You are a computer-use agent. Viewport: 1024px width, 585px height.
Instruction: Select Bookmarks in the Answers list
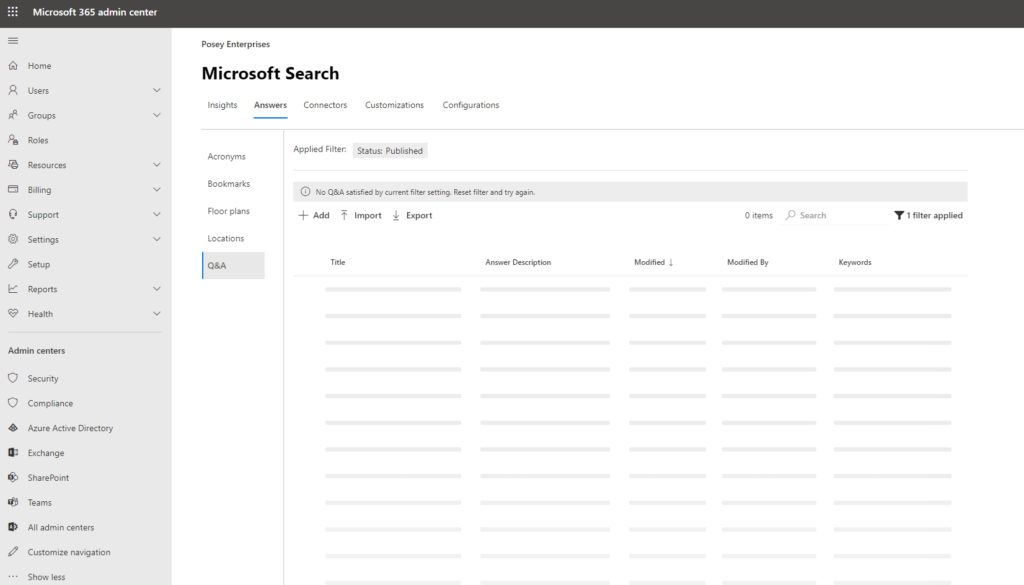[229, 184]
